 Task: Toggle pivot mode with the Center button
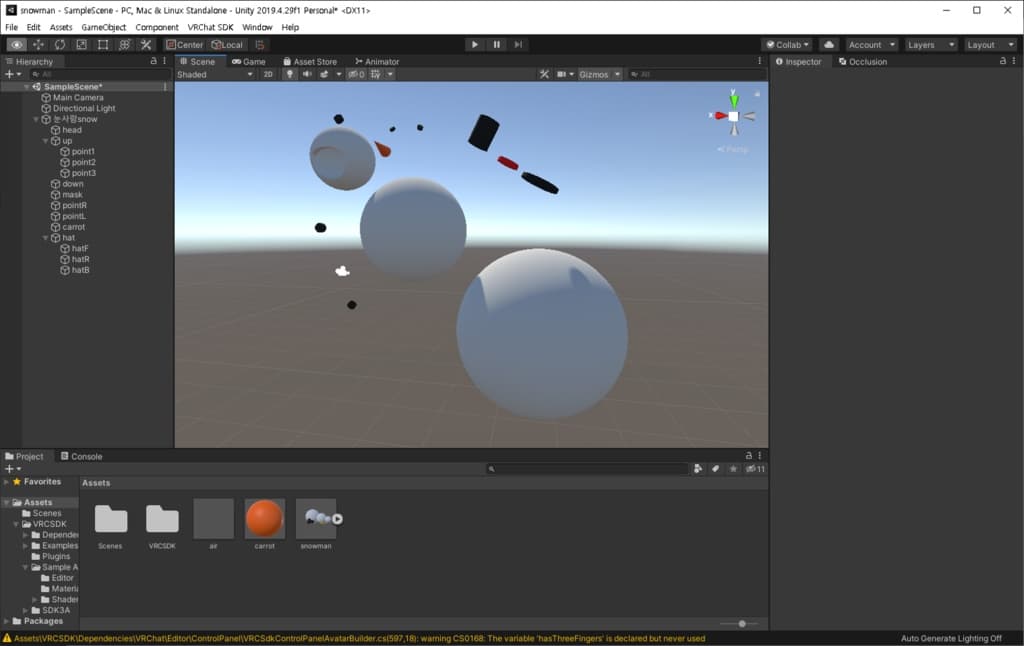185,45
